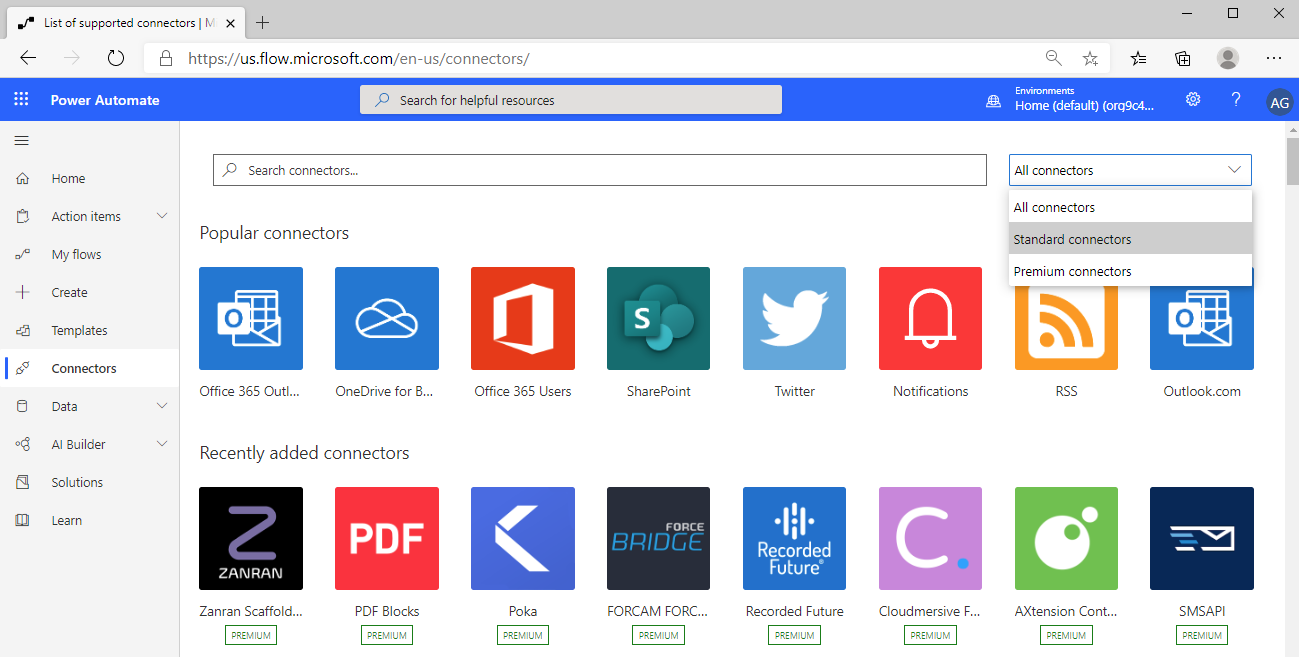The height and width of the screenshot is (657, 1299).
Task: Click the Search for helpful resources box
Action: point(571,100)
